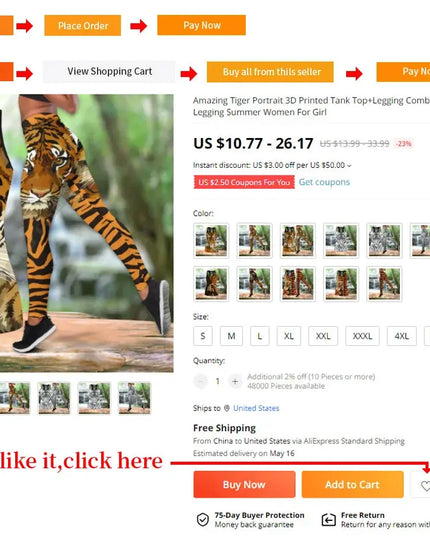Choose size 4XL

point(402,336)
